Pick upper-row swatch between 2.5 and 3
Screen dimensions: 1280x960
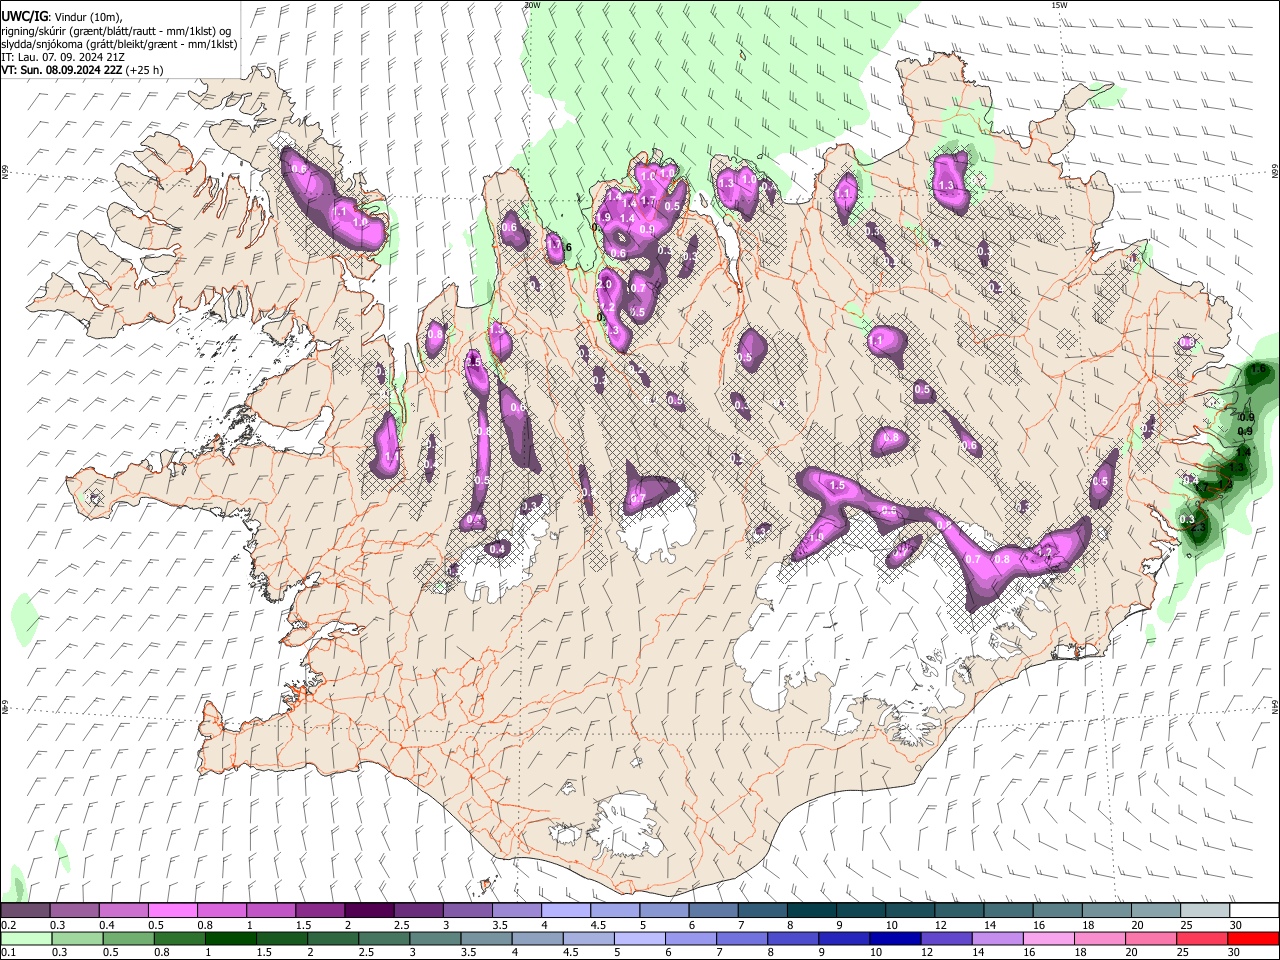[x=418, y=910]
